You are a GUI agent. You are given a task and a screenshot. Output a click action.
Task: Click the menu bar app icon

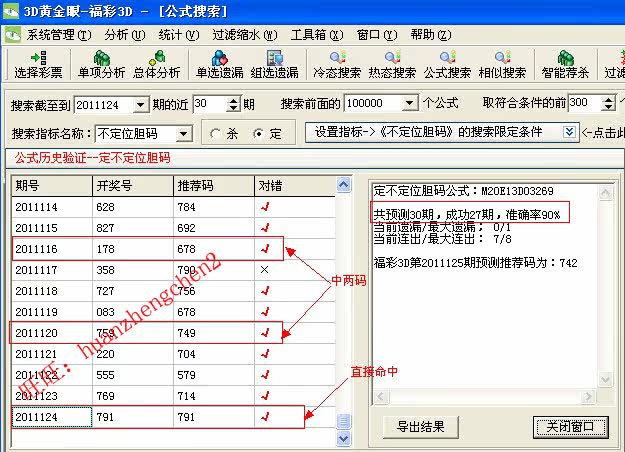point(13,35)
